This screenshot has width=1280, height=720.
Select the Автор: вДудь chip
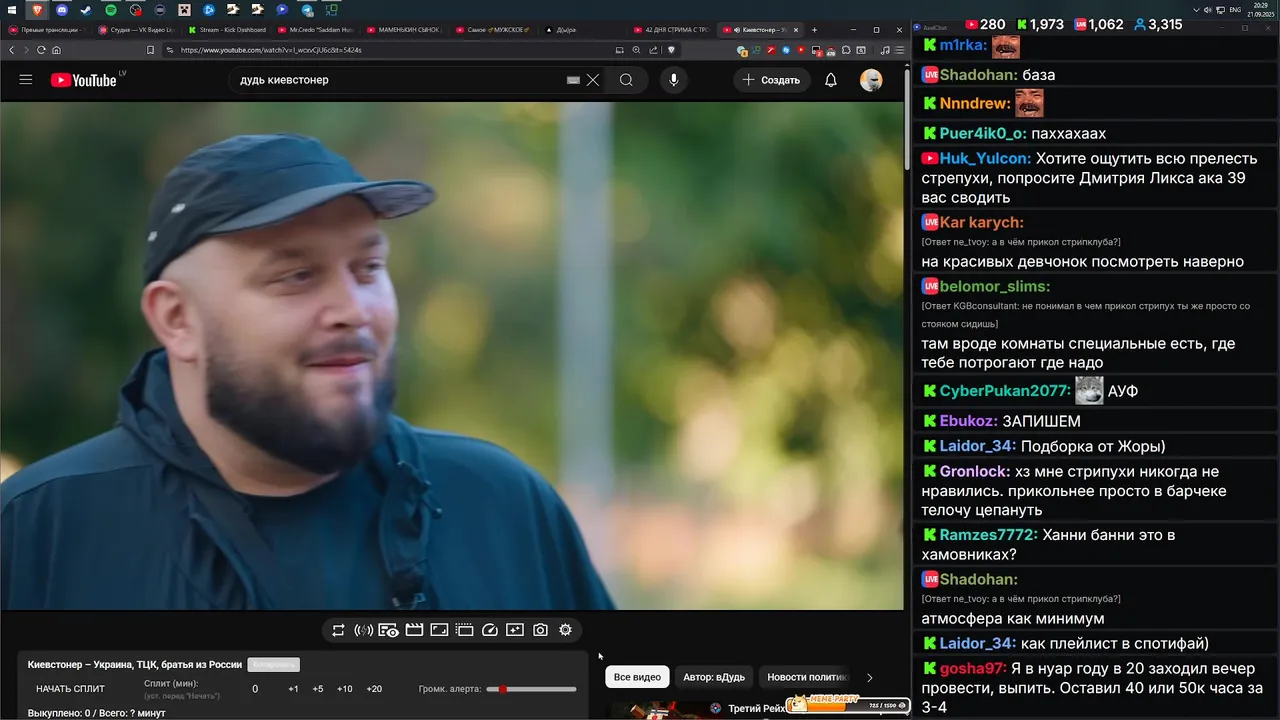pos(714,677)
